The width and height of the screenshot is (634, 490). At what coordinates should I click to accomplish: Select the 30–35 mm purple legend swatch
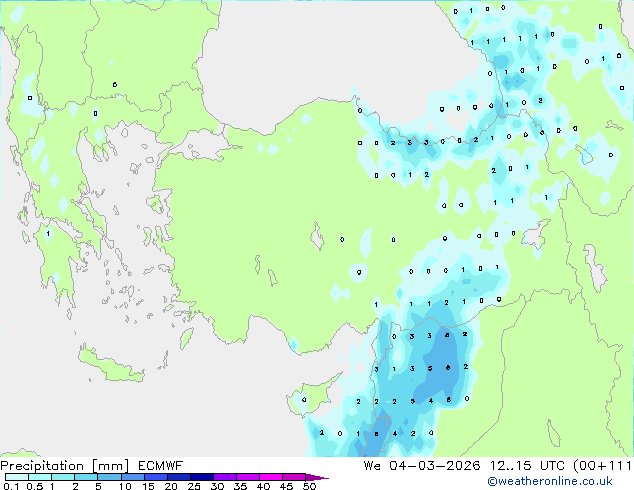(x=224, y=477)
